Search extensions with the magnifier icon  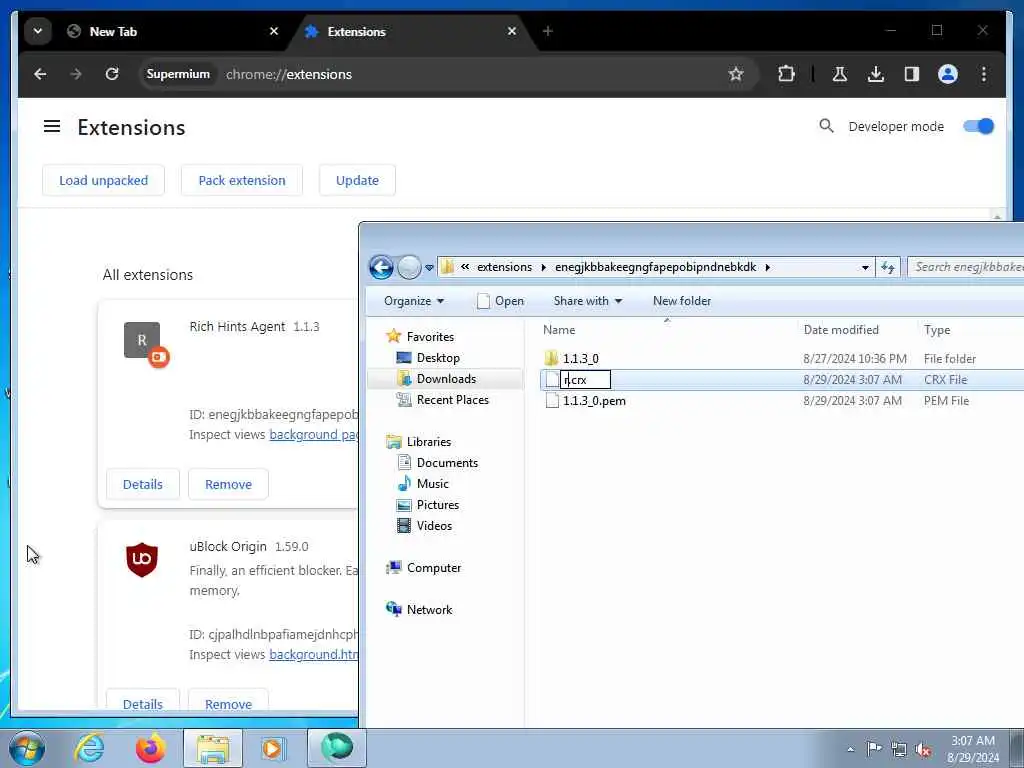[x=826, y=126]
